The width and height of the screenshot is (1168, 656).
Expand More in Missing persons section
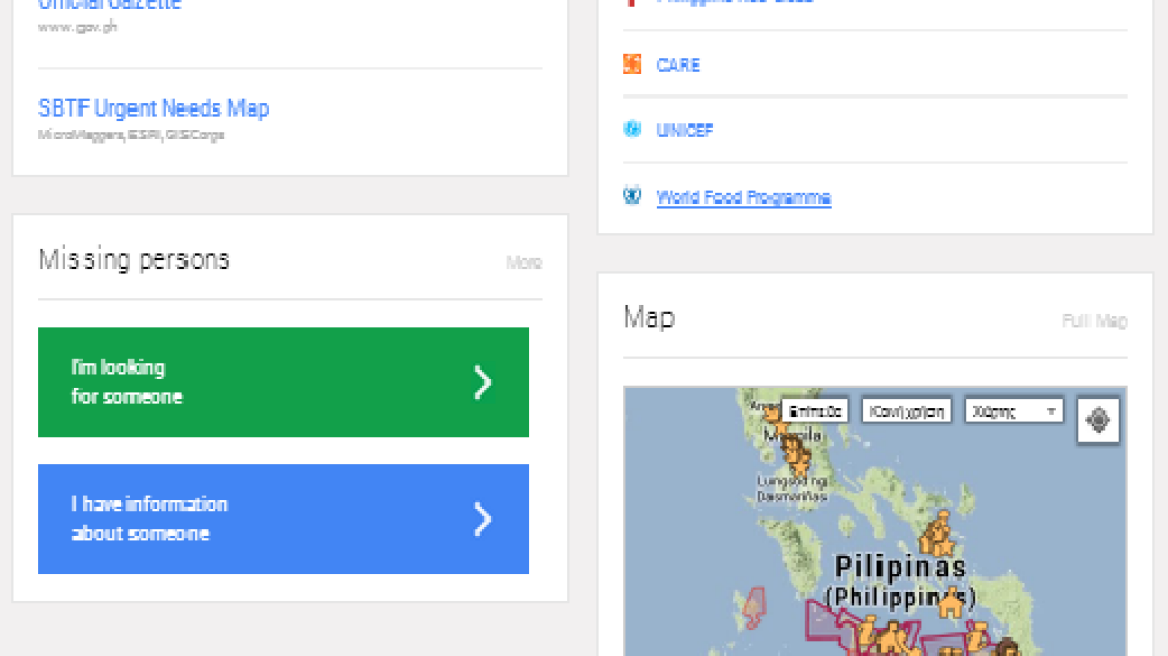click(x=523, y=263)
